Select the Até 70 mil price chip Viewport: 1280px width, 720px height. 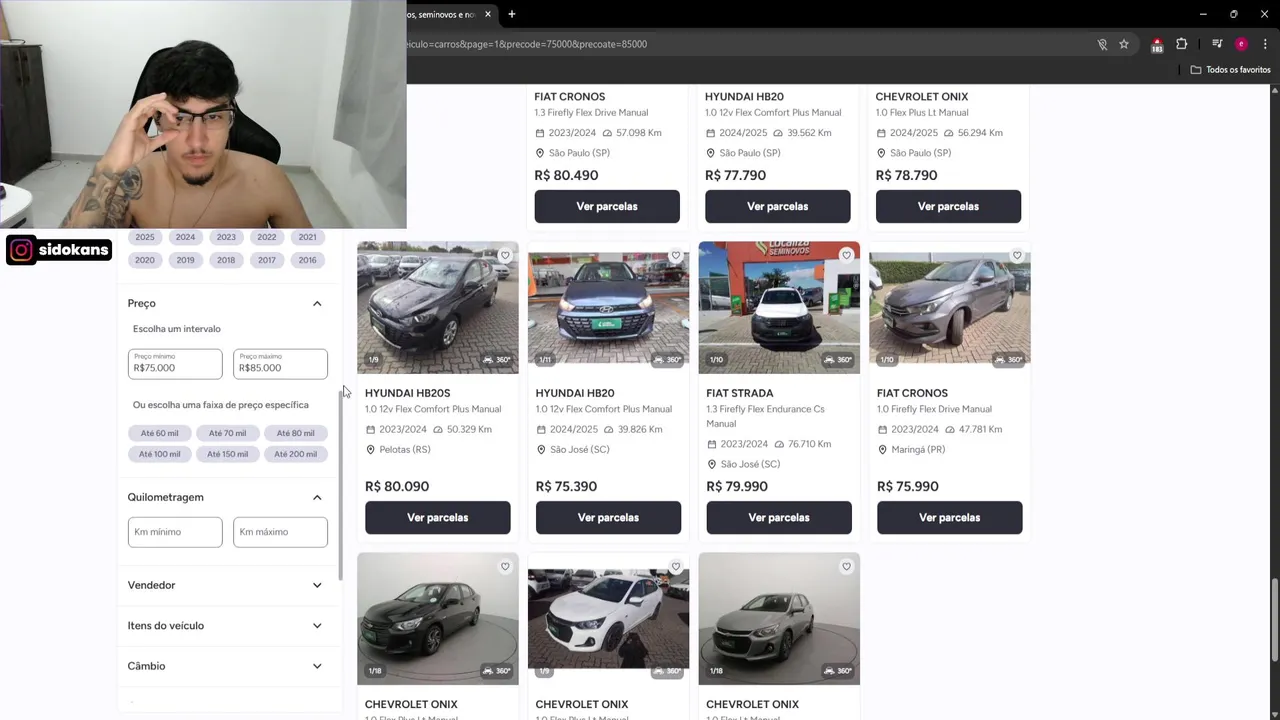pyautogui.click(x=227, y=433)
